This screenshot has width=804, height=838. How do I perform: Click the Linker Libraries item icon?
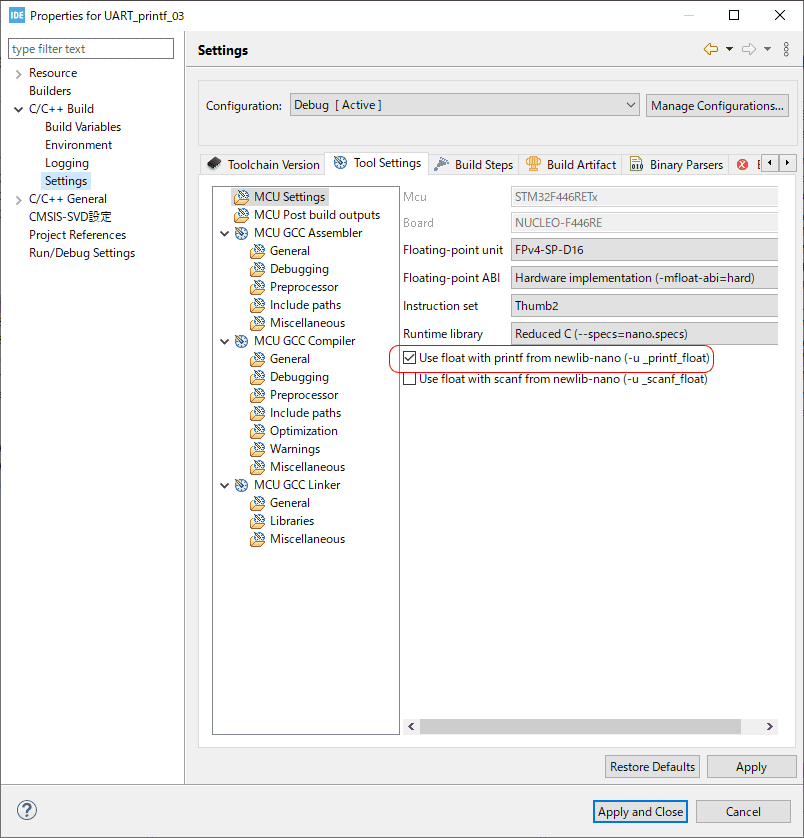pos(258,521)
